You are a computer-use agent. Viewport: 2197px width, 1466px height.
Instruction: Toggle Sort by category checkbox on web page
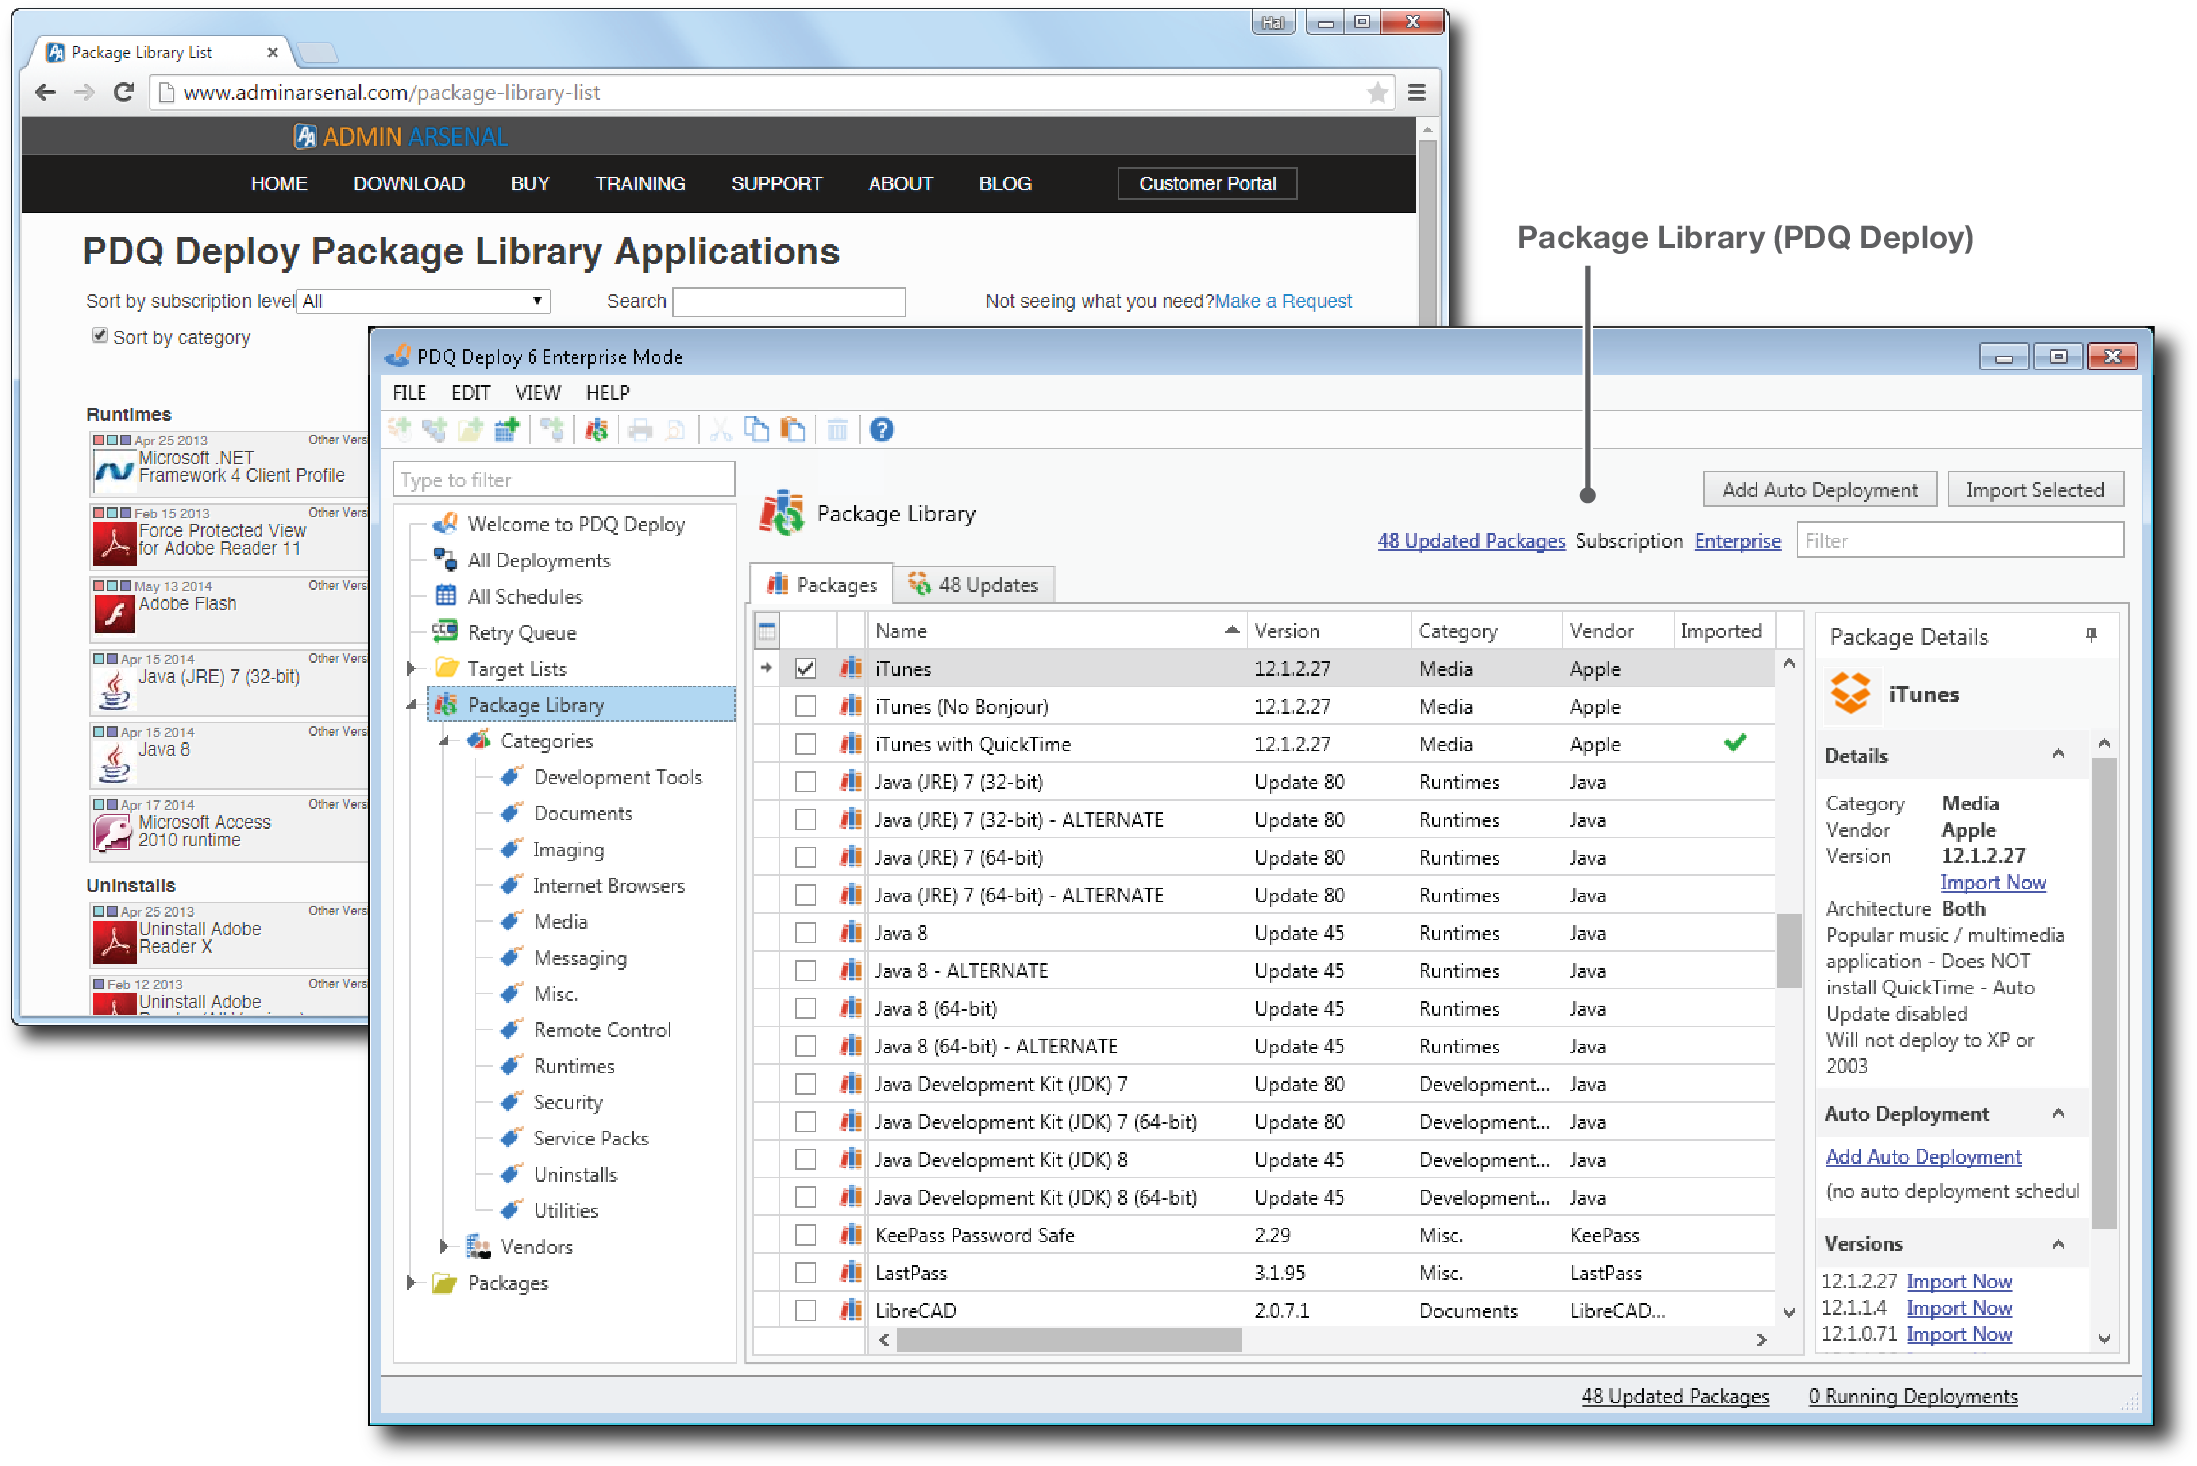click(x=100, y=336)
